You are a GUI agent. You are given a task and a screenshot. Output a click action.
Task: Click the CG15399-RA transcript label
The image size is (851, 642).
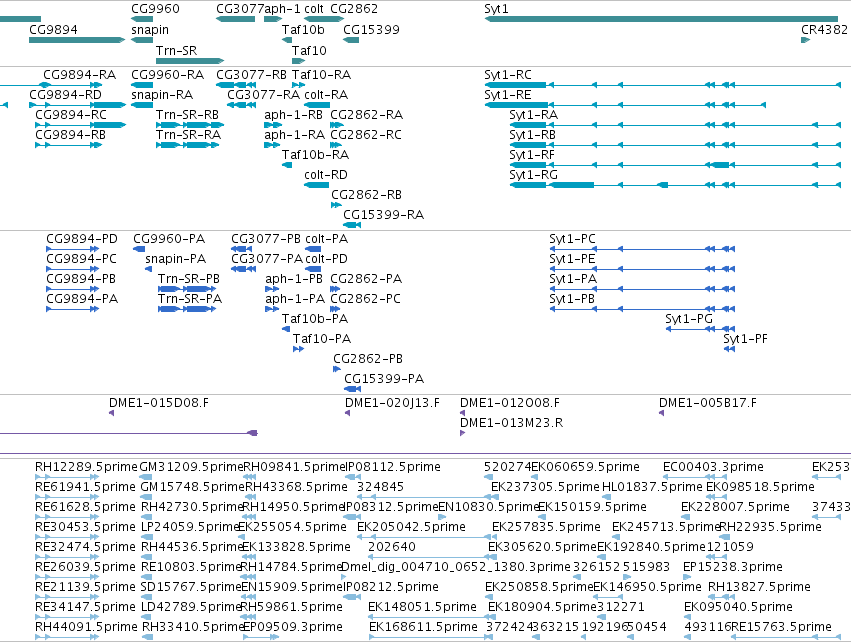point(383,214)
